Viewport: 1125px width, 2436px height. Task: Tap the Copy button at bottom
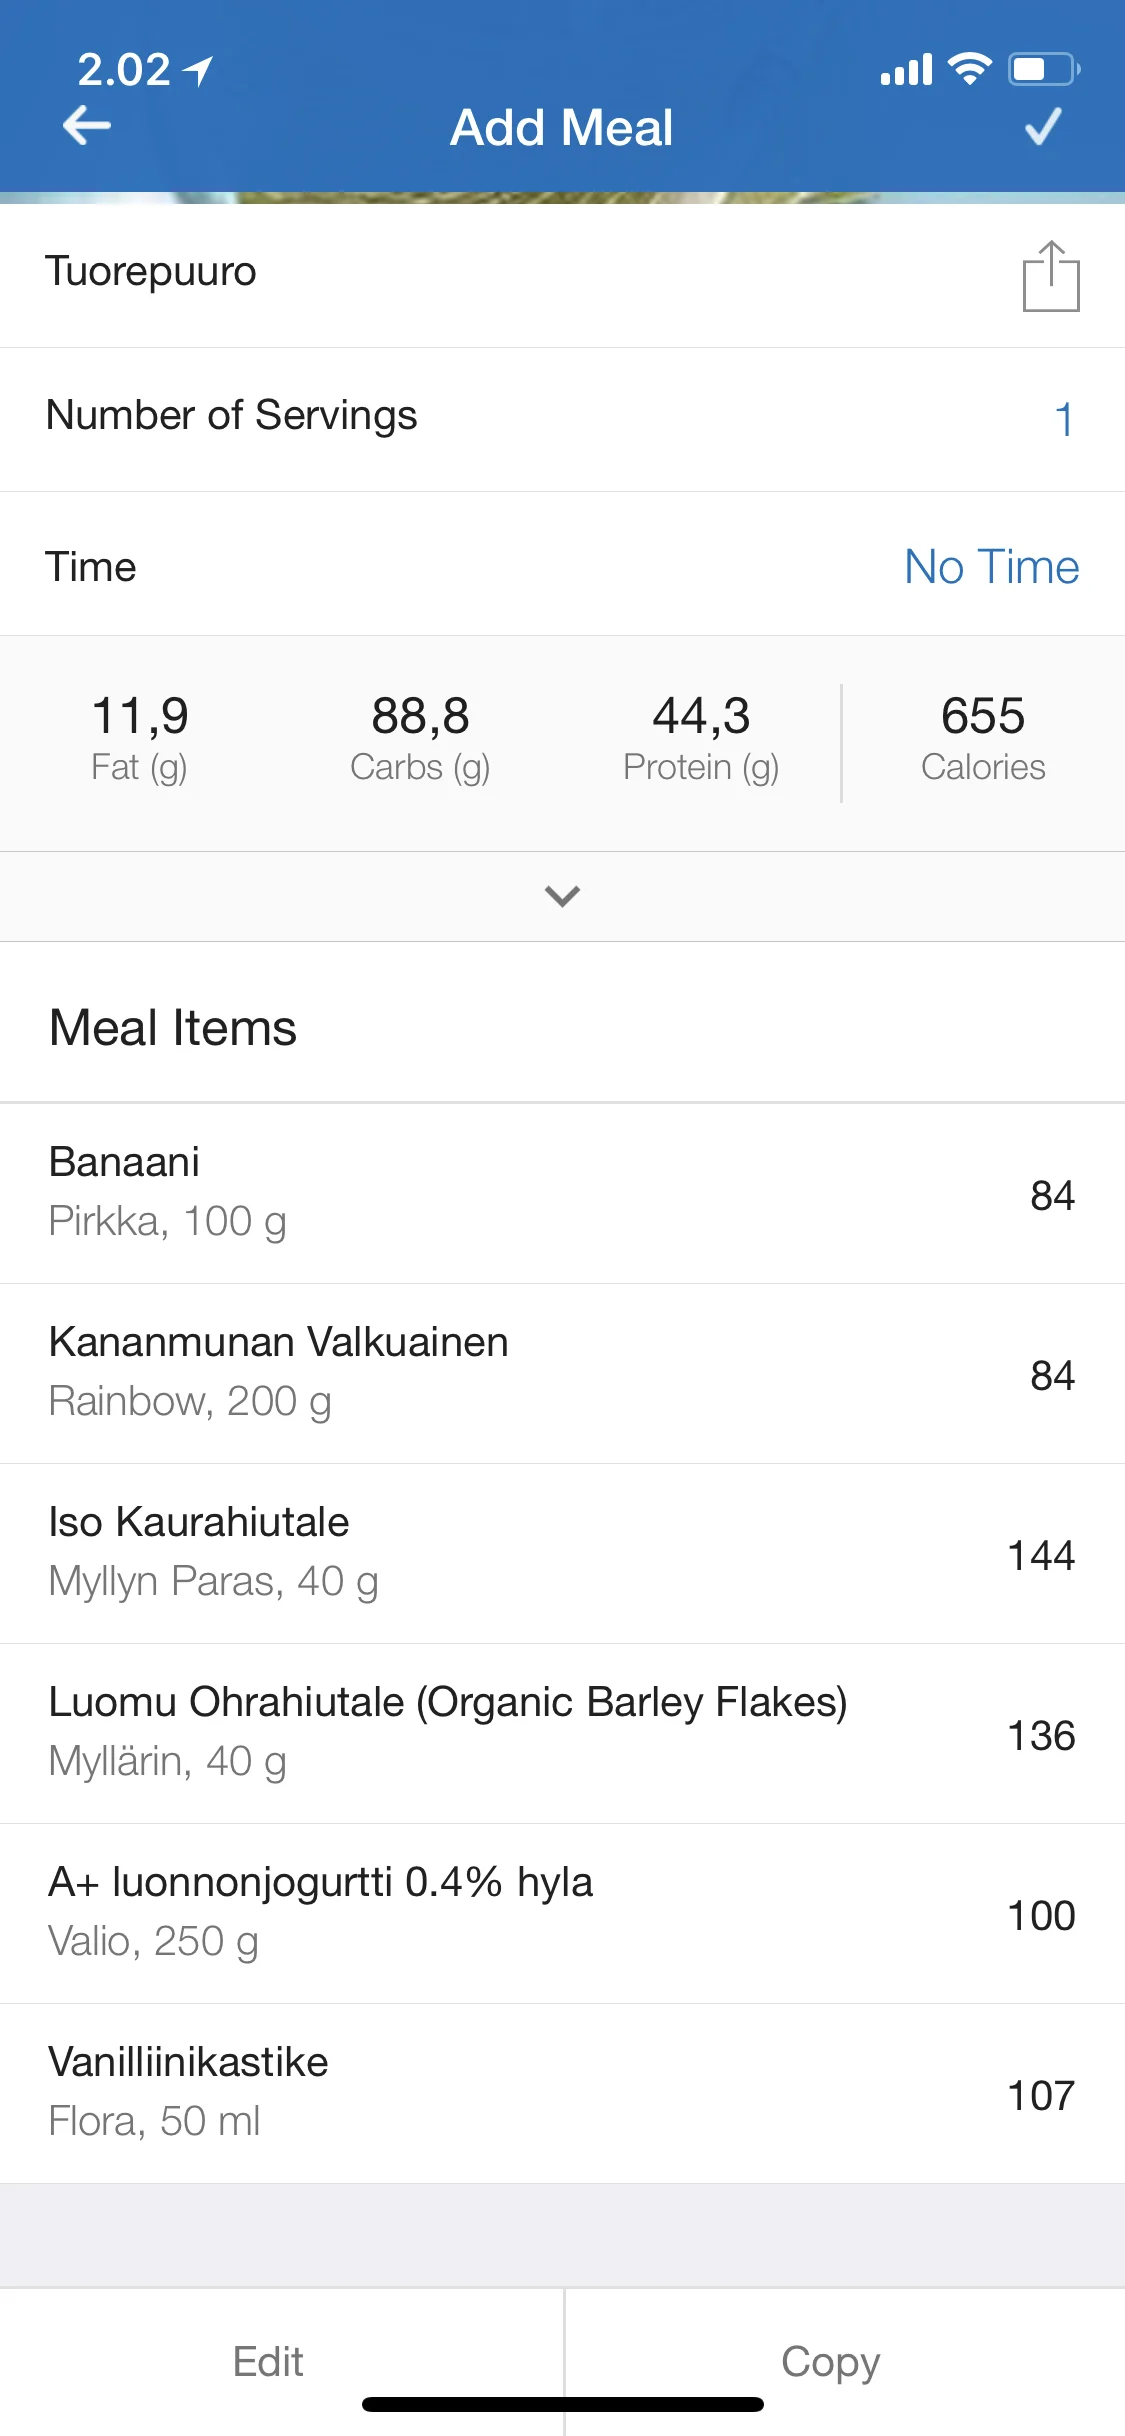point(830,2361)
